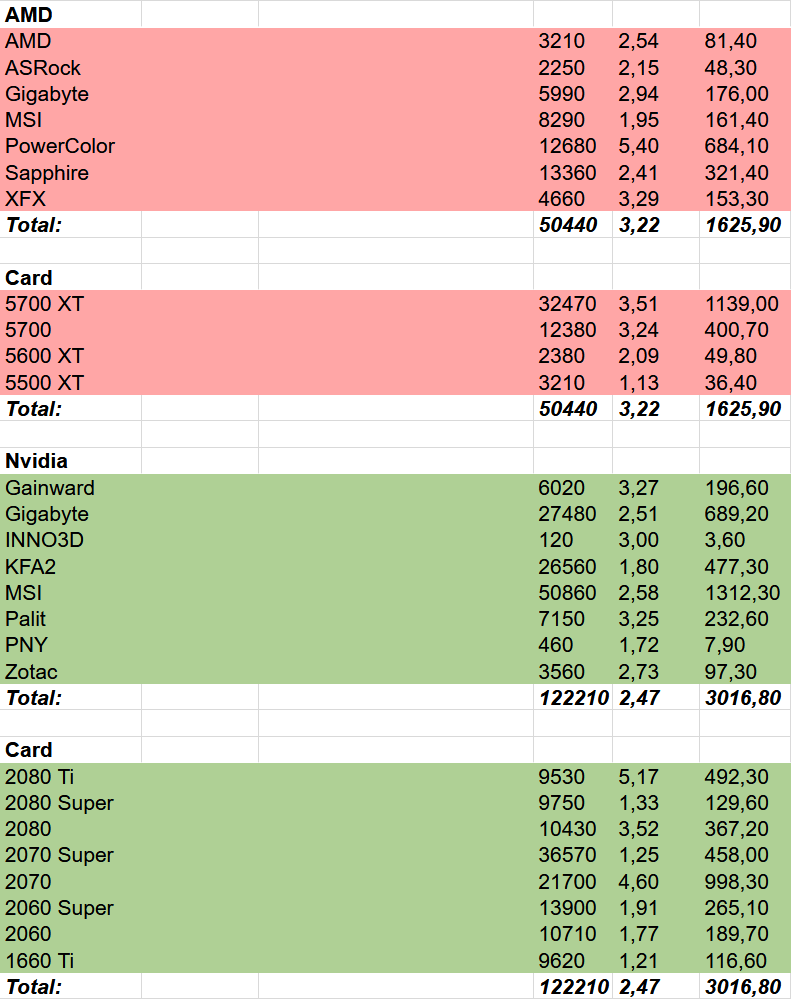Select the ASRock cell
Image resolution: width=791 pixels, height=999 pixels.
point(43,68)
